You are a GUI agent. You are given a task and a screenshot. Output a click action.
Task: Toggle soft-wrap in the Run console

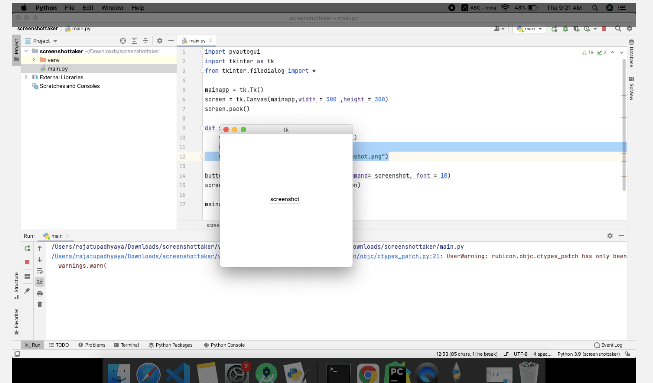click(40, 271)
